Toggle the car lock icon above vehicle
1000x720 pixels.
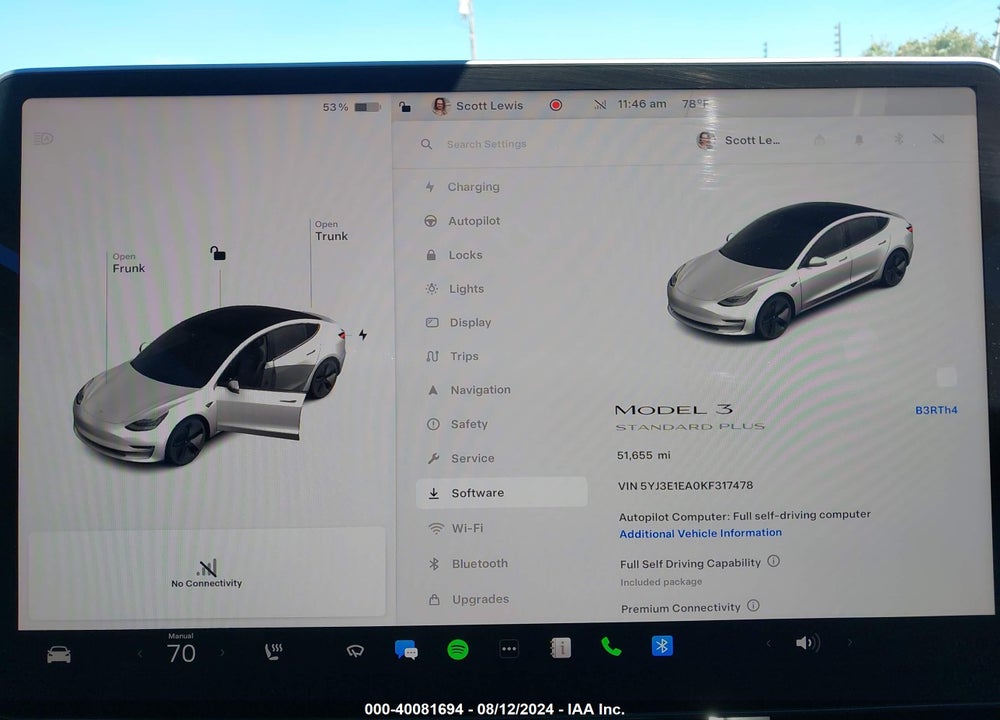[217, 253]
